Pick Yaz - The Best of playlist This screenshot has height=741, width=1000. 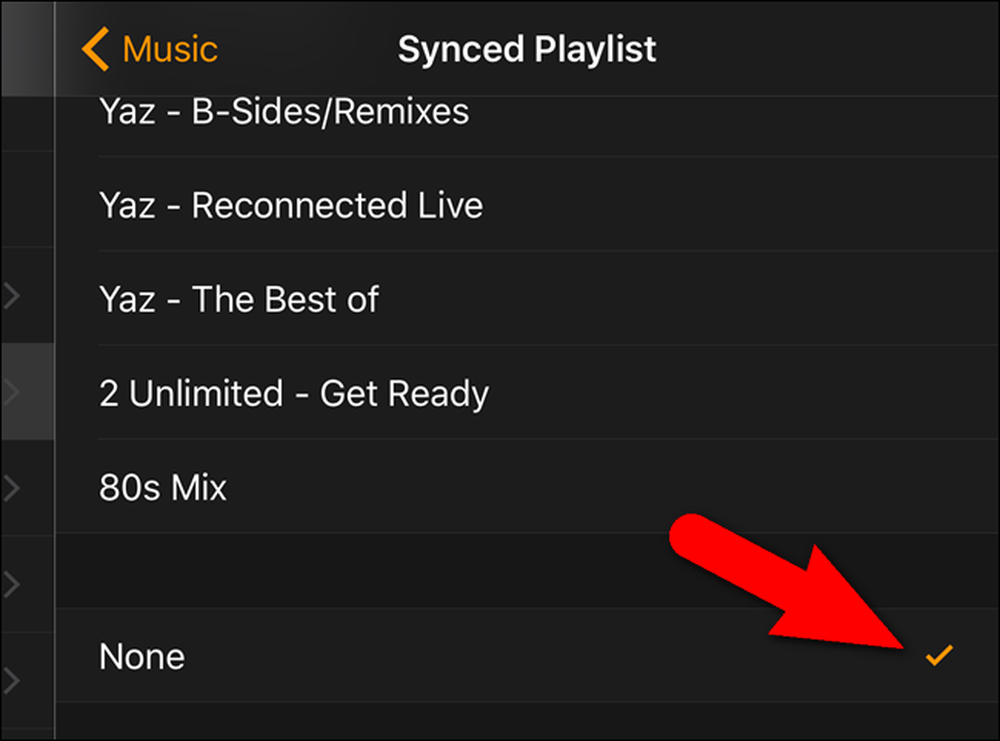click(527, 298)
